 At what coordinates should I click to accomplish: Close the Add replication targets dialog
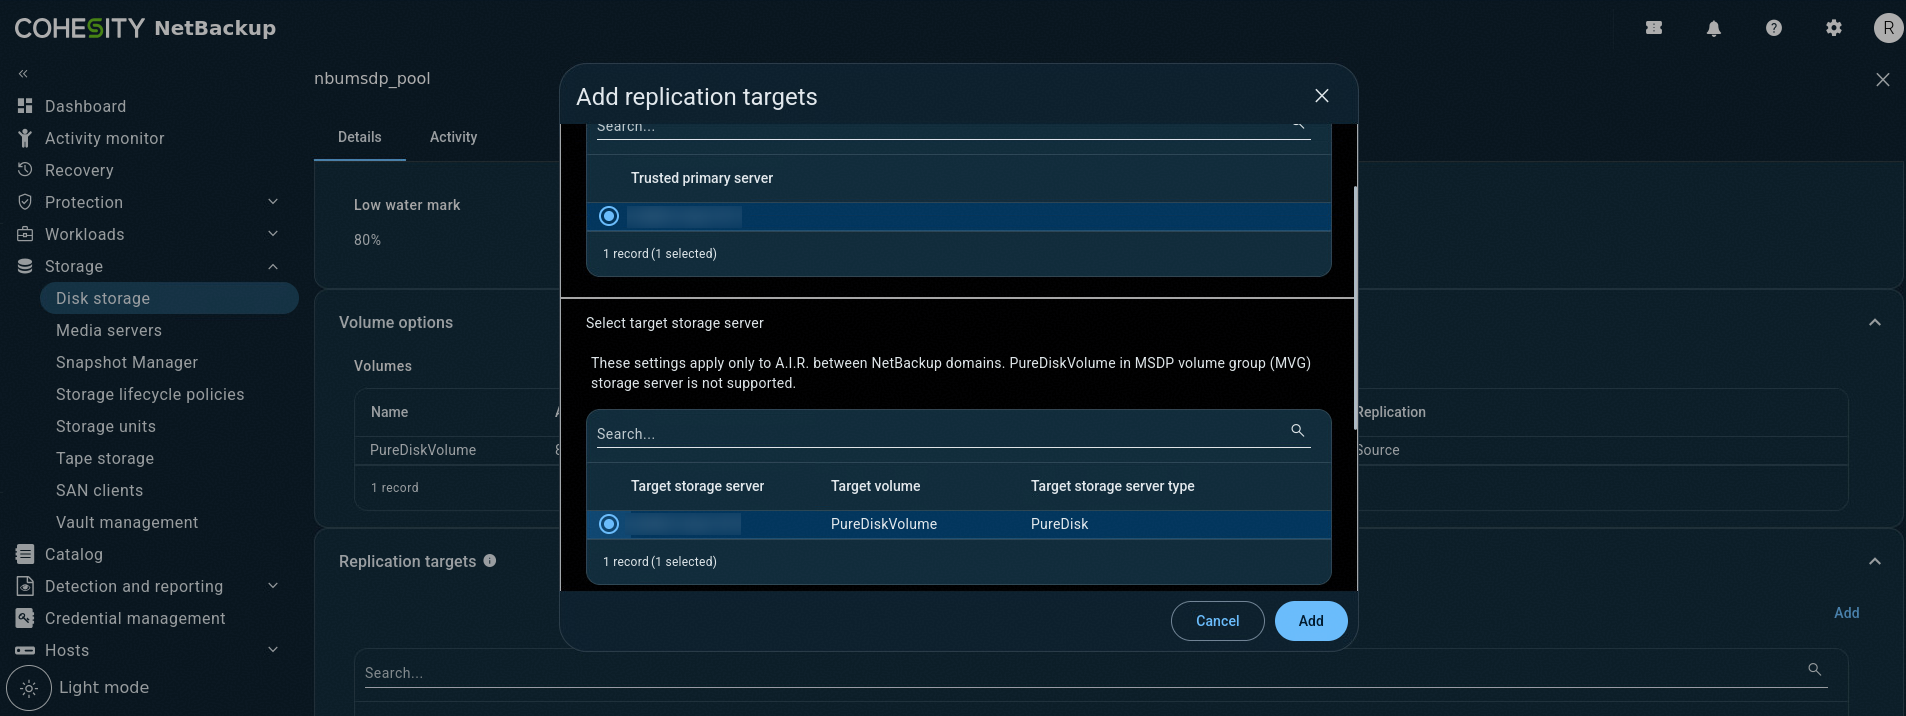(1322, 96)
